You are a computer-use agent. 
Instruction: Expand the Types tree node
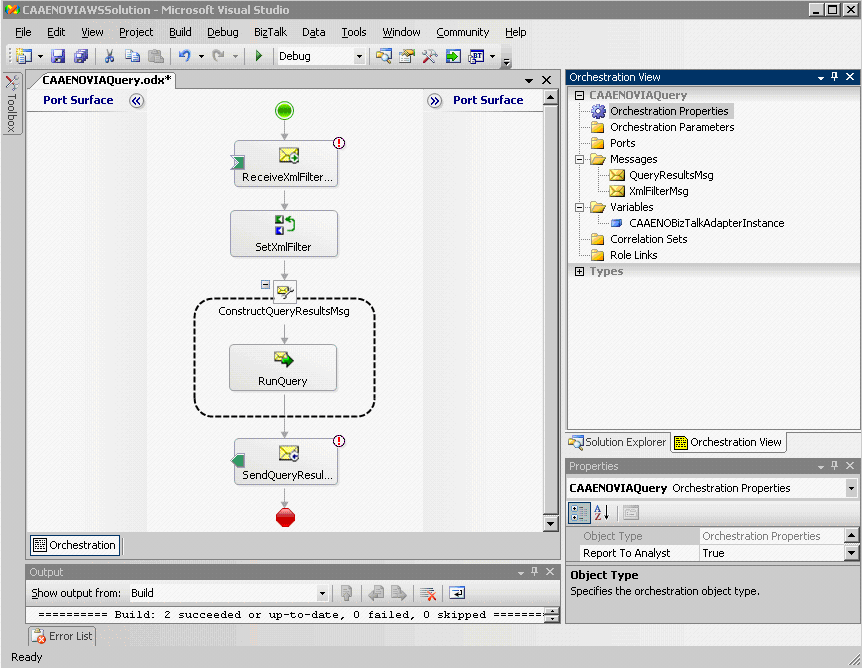(x=579, y=272)
